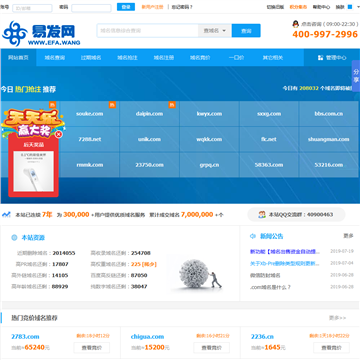Open the 过期域名 nav menu
The image size is (360, 360).
click(x=91, y=58)
